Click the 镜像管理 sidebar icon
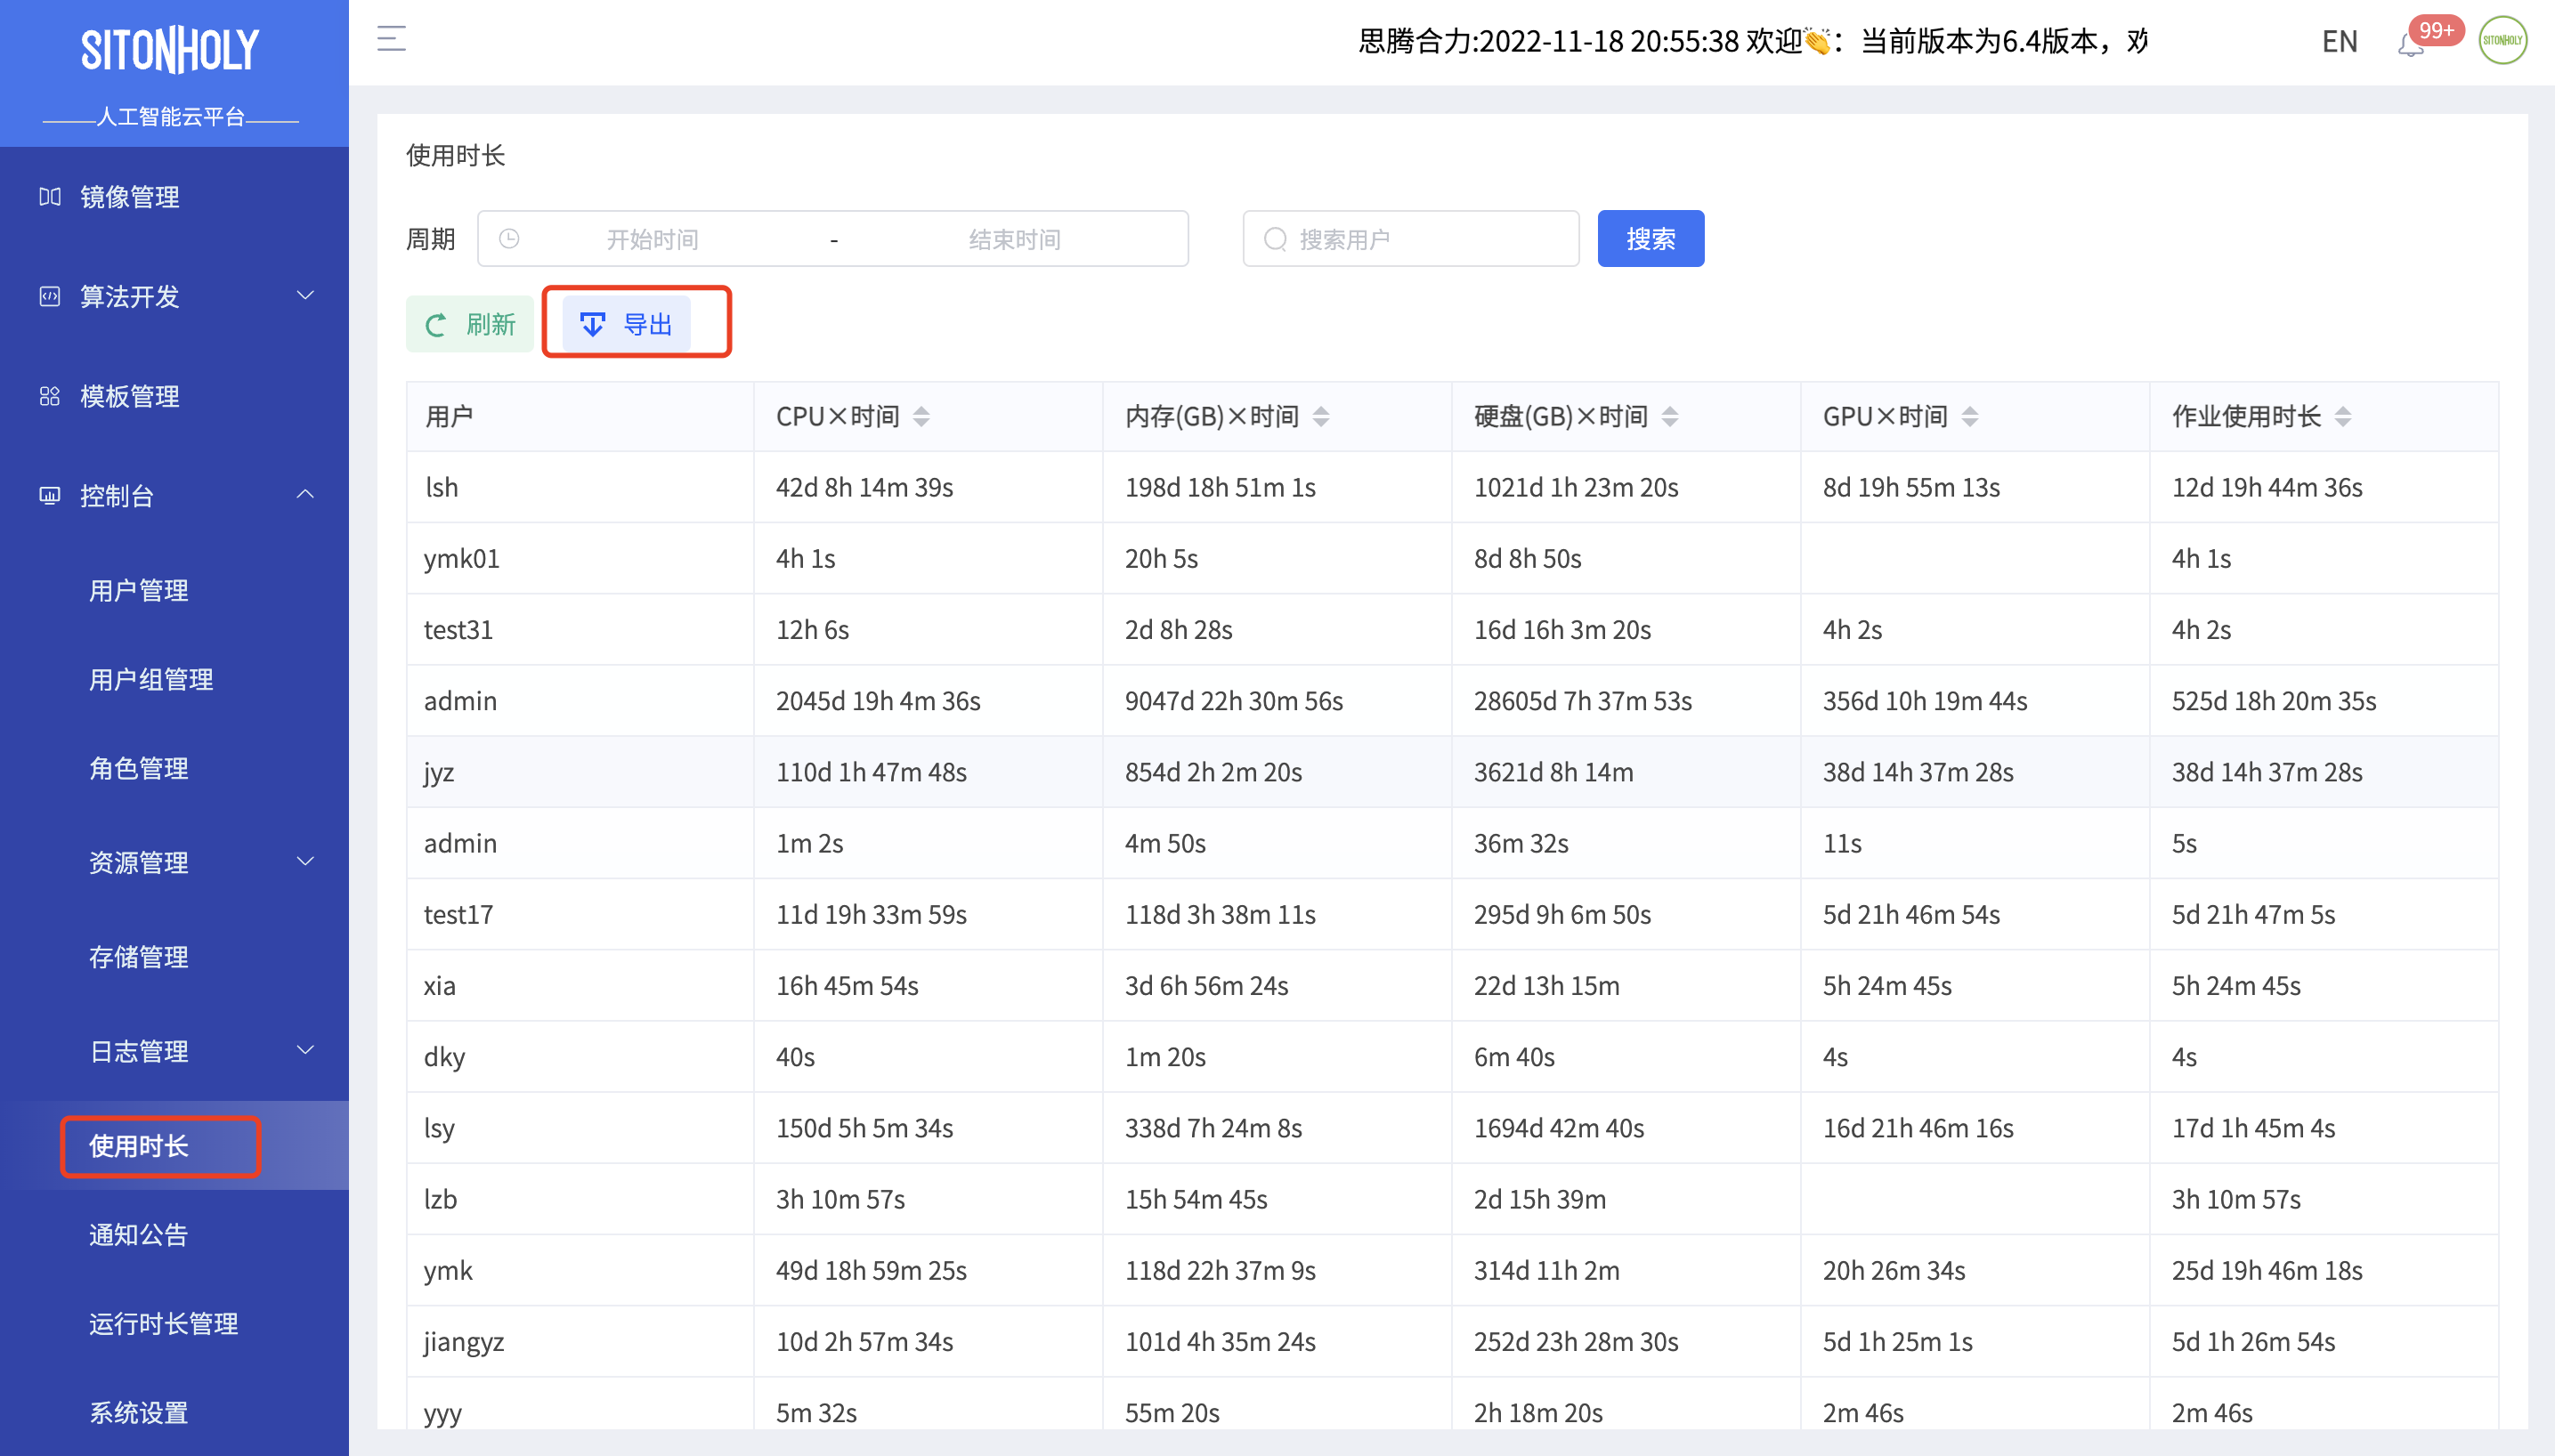 click(50, 196)
